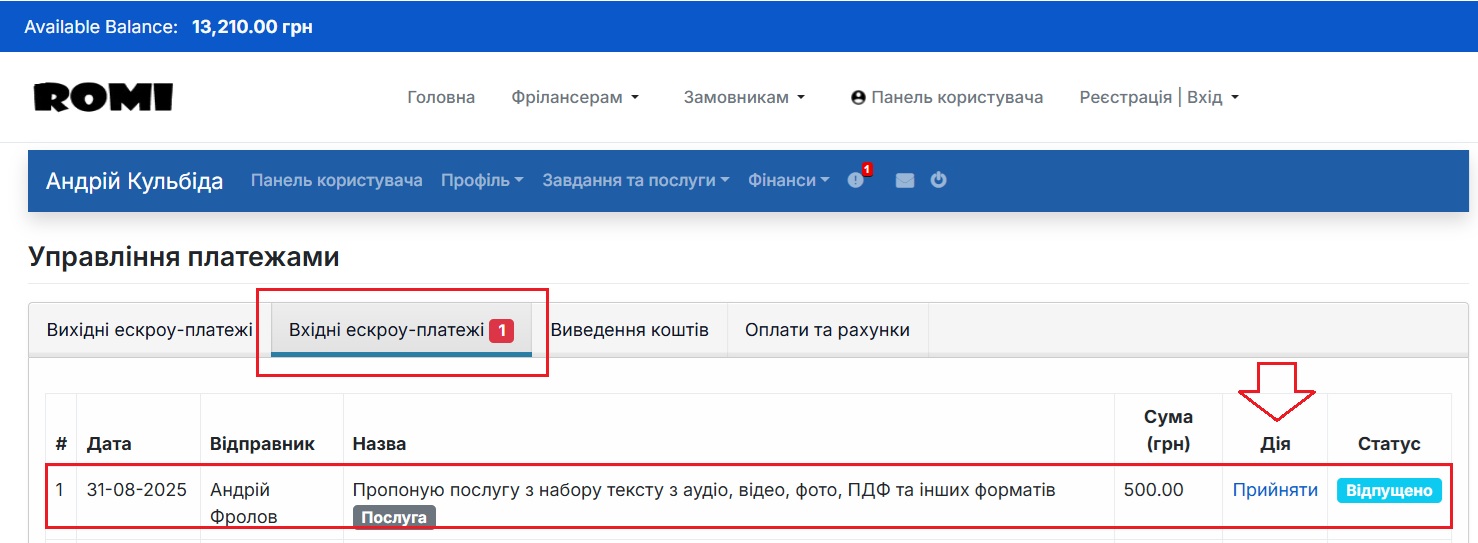The height and width of the screenshot is (543, 1478).
Task: Click the ROMI logo
Action: pyautogui.click(x=103, y=97)
